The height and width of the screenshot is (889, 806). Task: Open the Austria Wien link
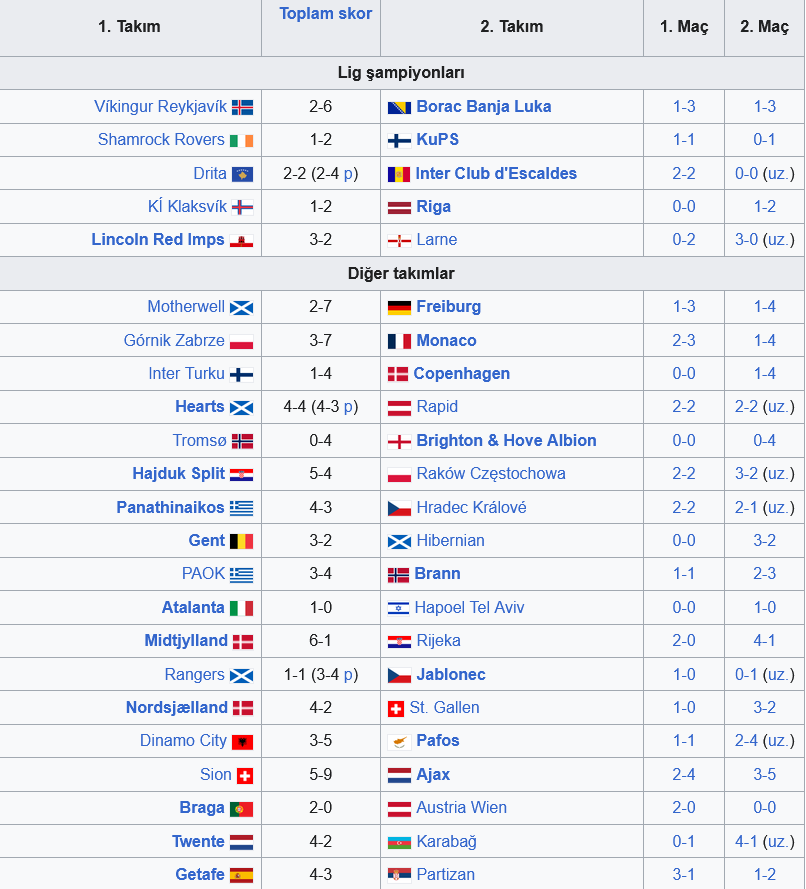[461, 808]
